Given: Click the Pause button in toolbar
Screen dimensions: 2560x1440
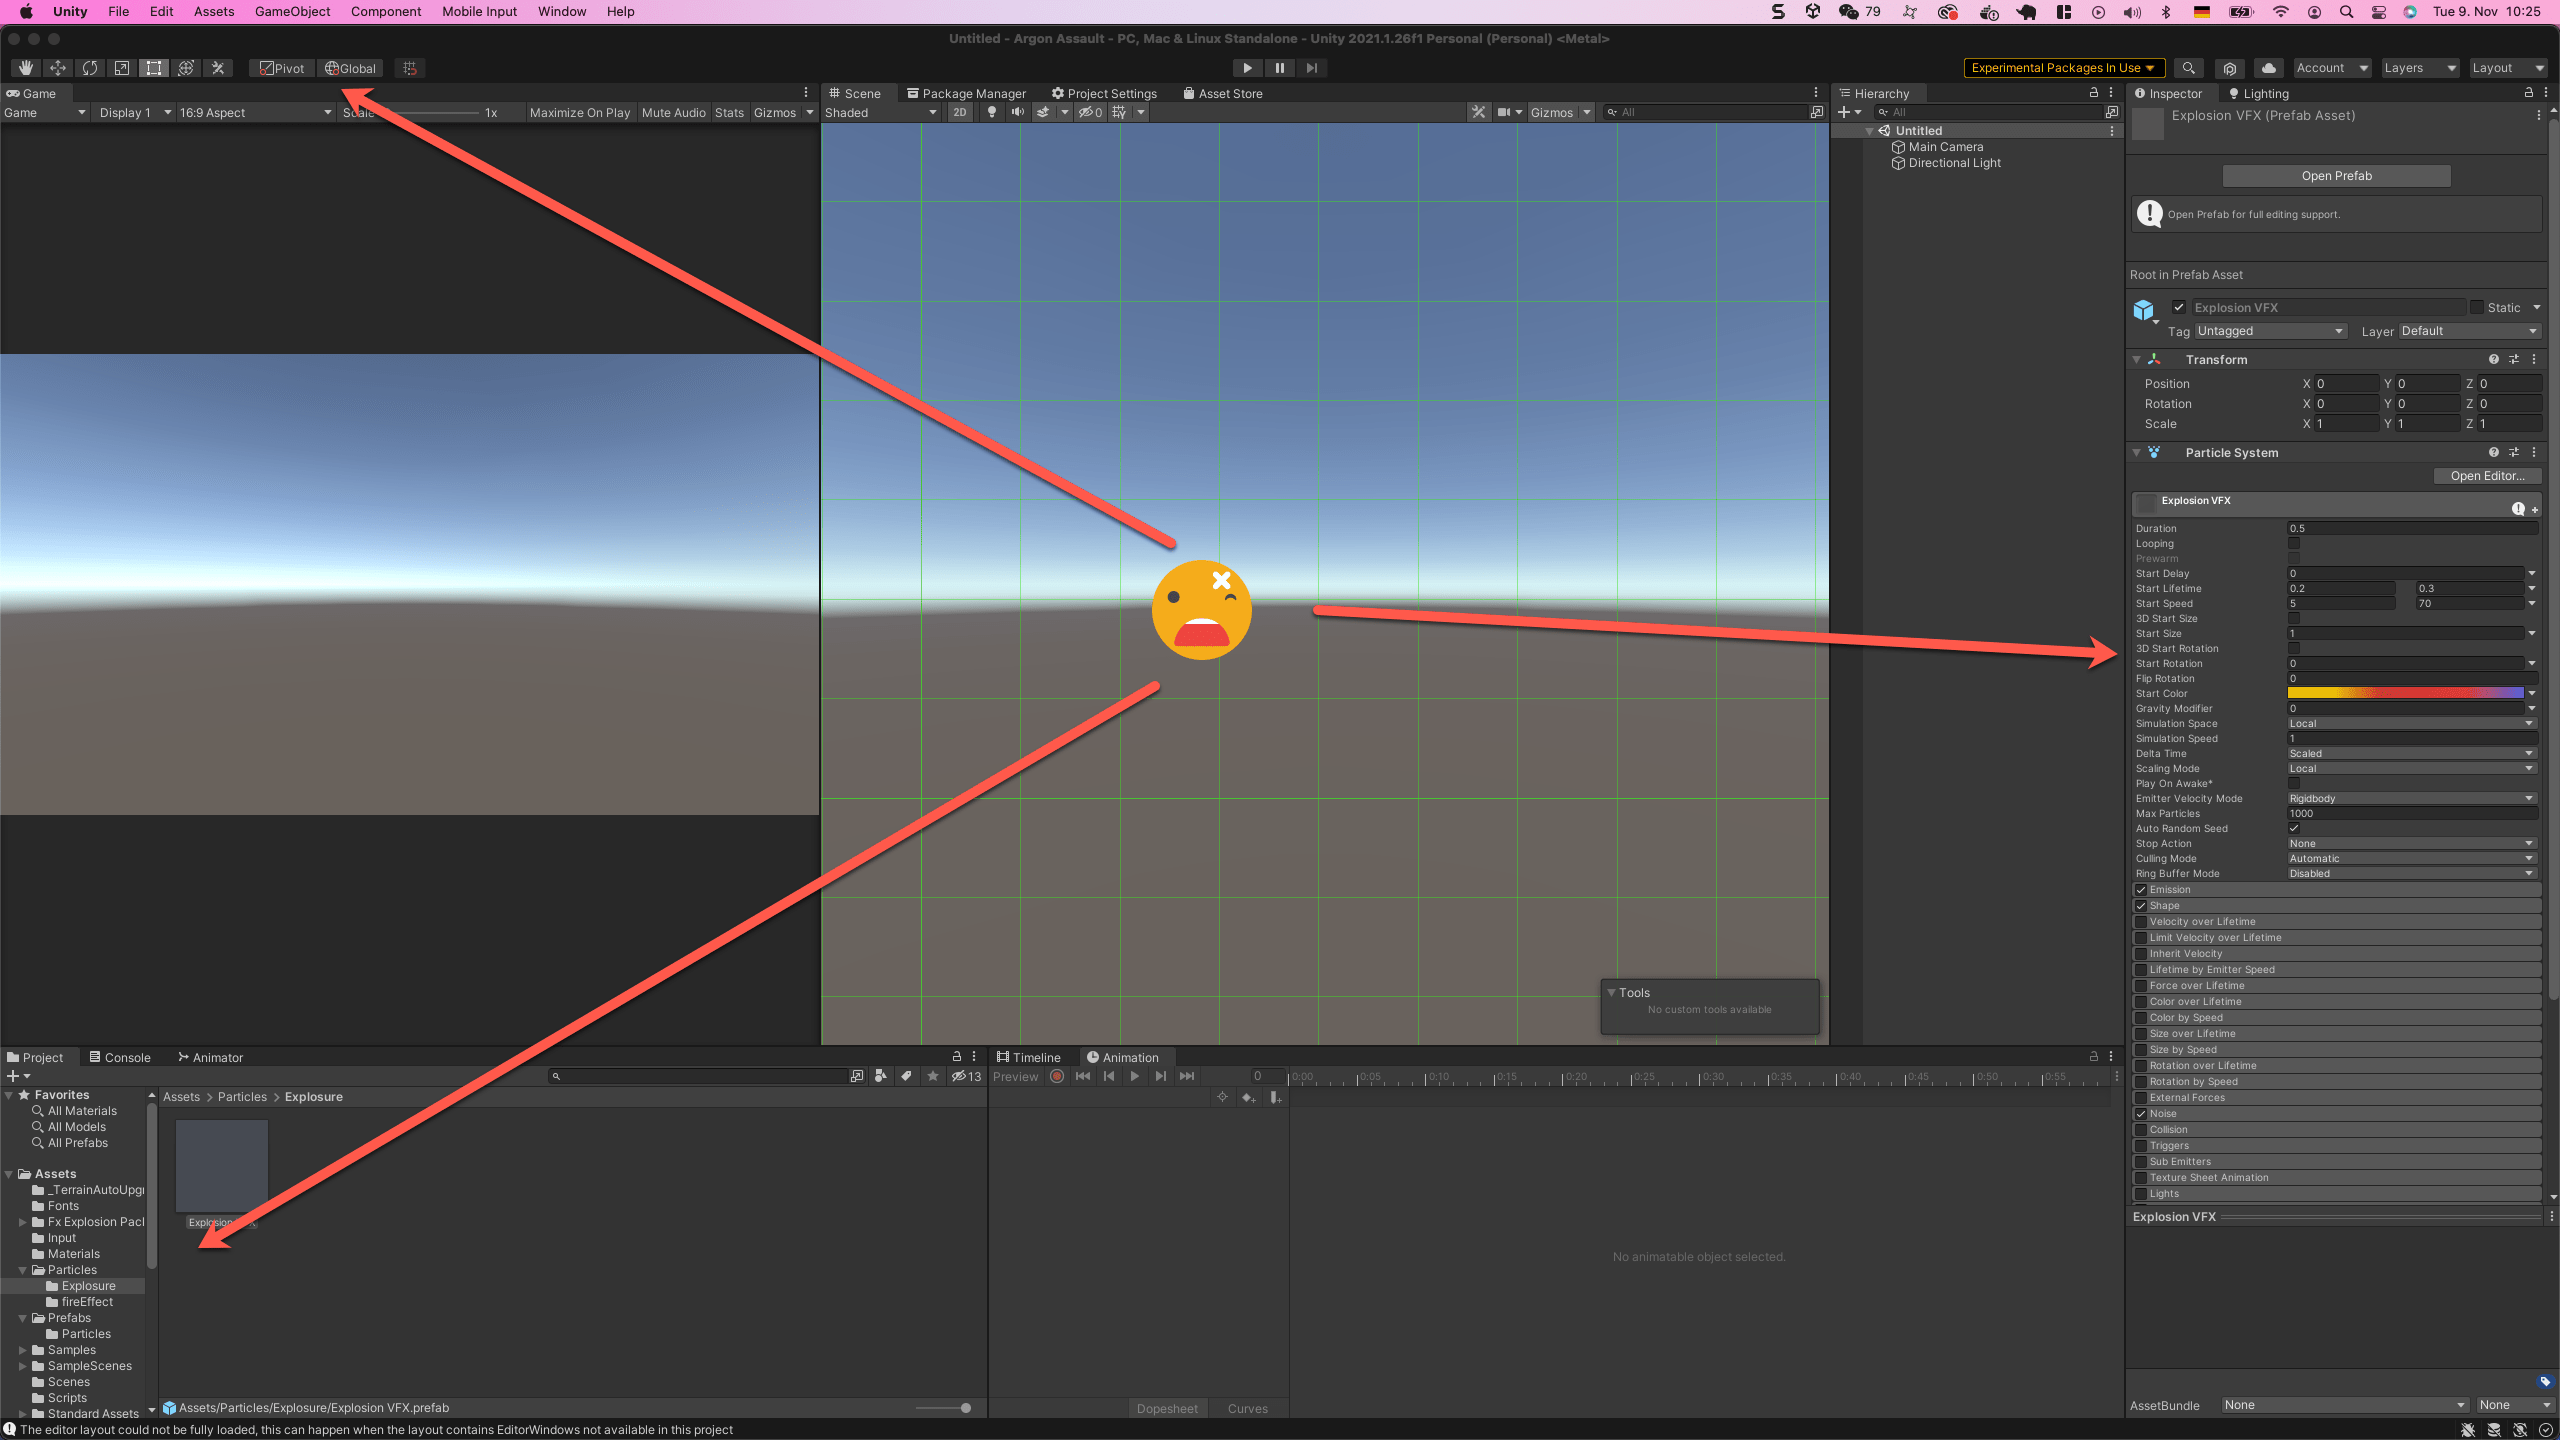Looking at the screenshot, I should click(1279, 68).
